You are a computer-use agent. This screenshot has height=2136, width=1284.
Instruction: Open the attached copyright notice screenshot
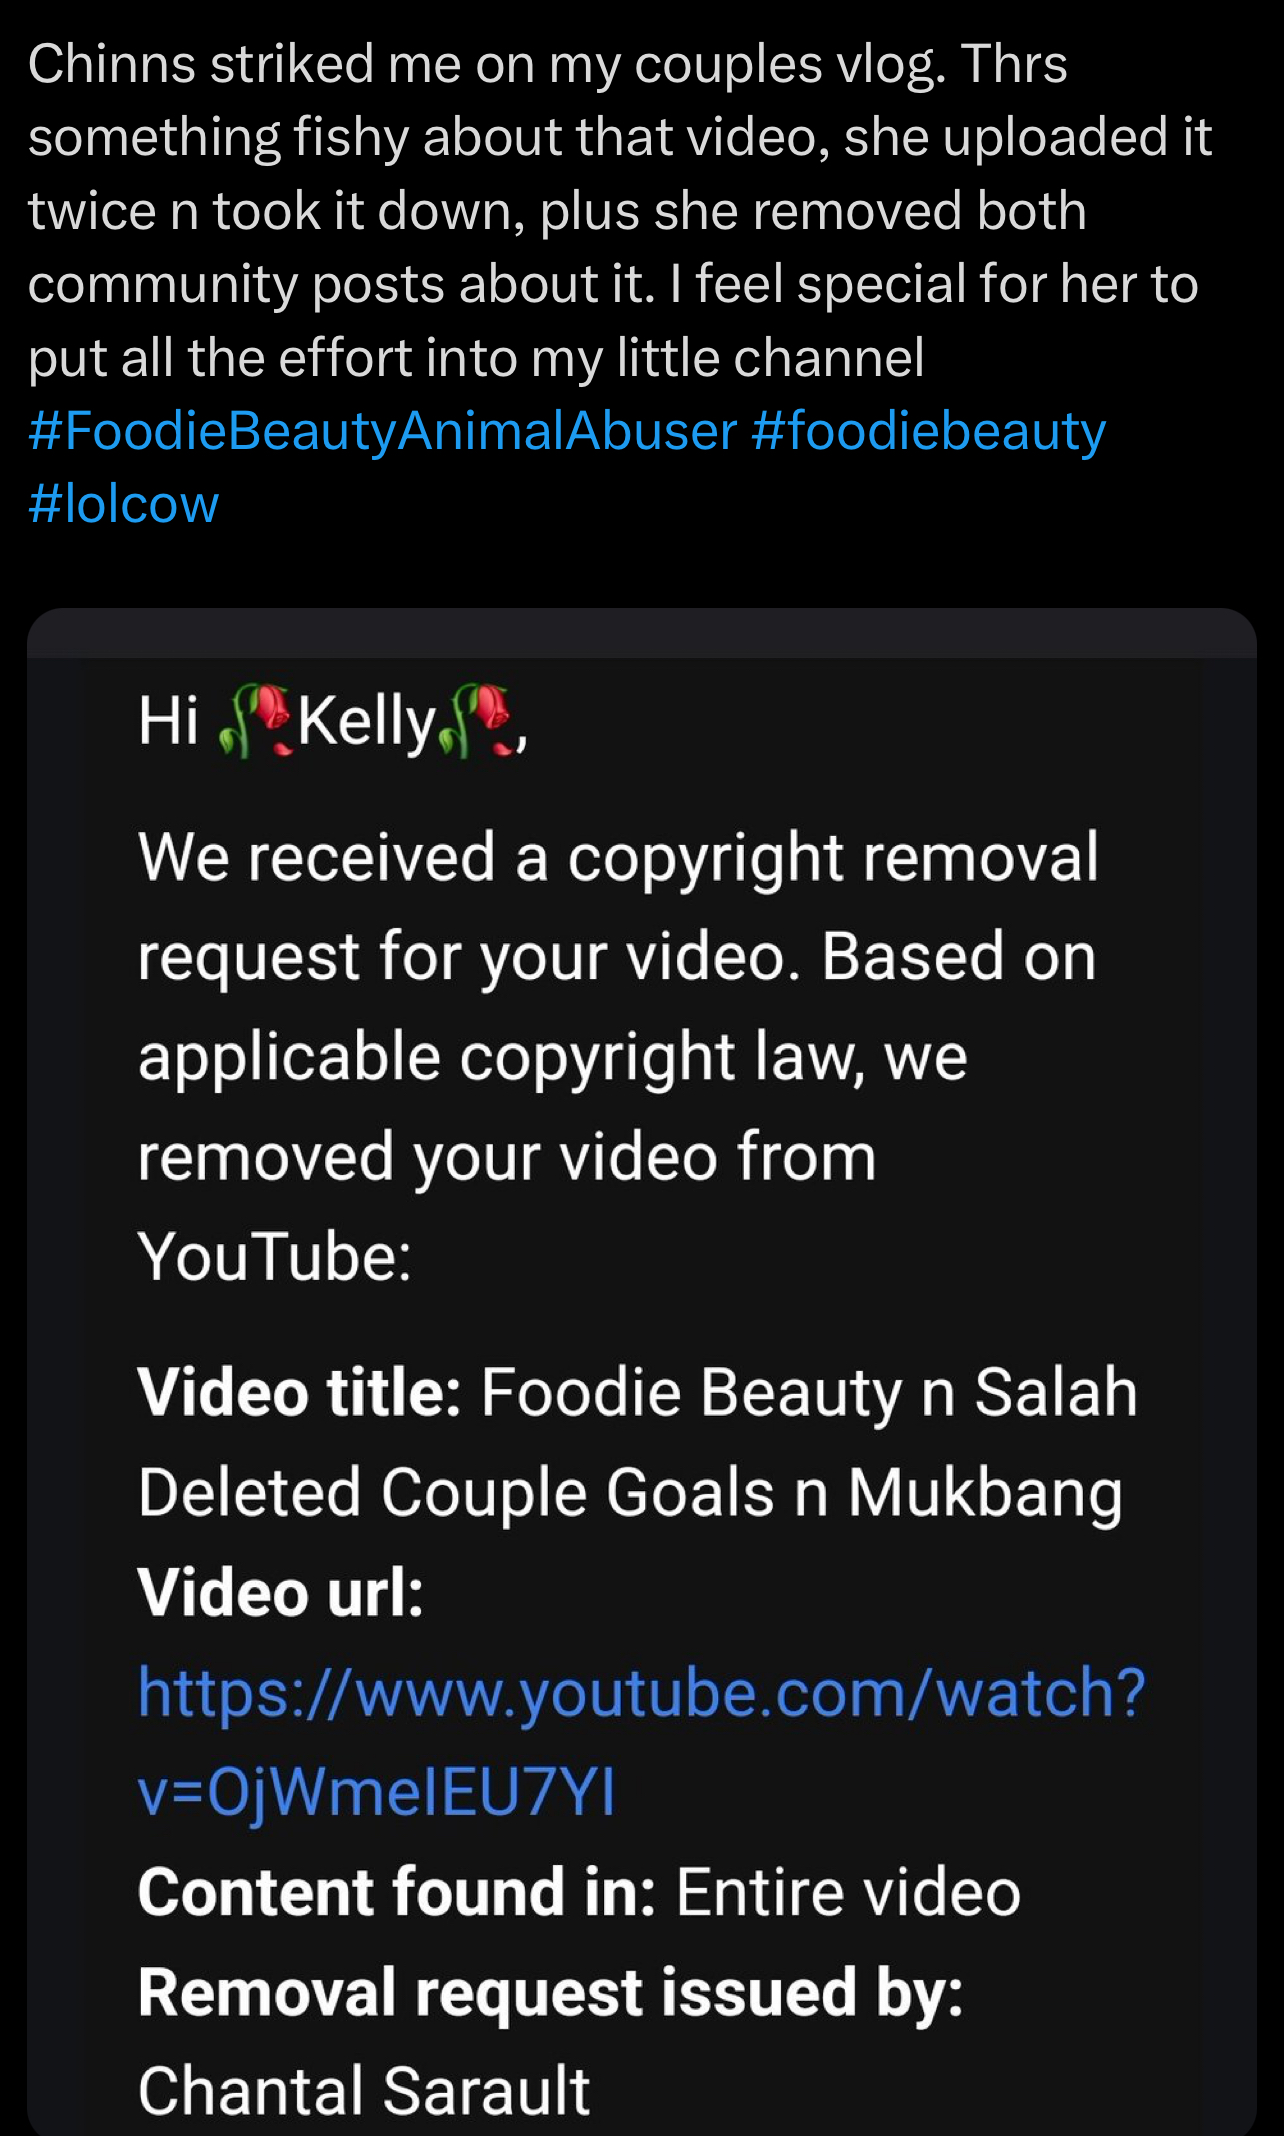[x=642, y=1372]
